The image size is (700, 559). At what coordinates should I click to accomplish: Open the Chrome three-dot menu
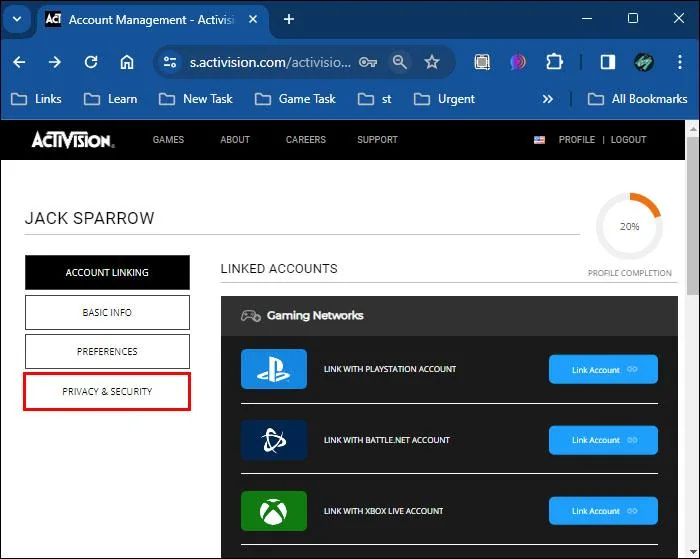tap(679, 62)
